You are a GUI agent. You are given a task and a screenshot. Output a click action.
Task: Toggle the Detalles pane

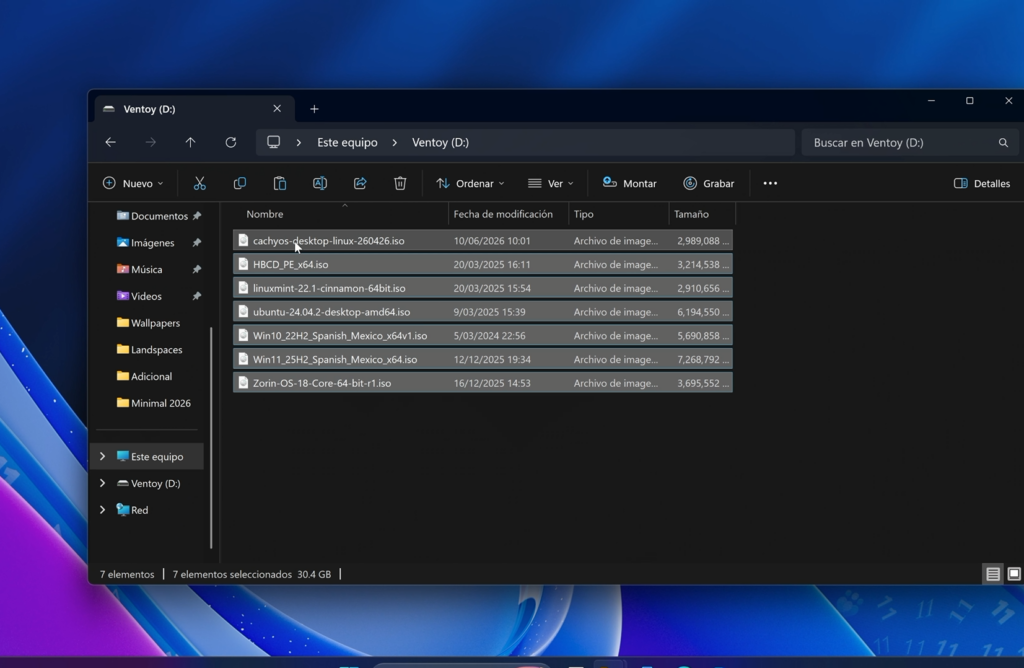click(982, 183)
